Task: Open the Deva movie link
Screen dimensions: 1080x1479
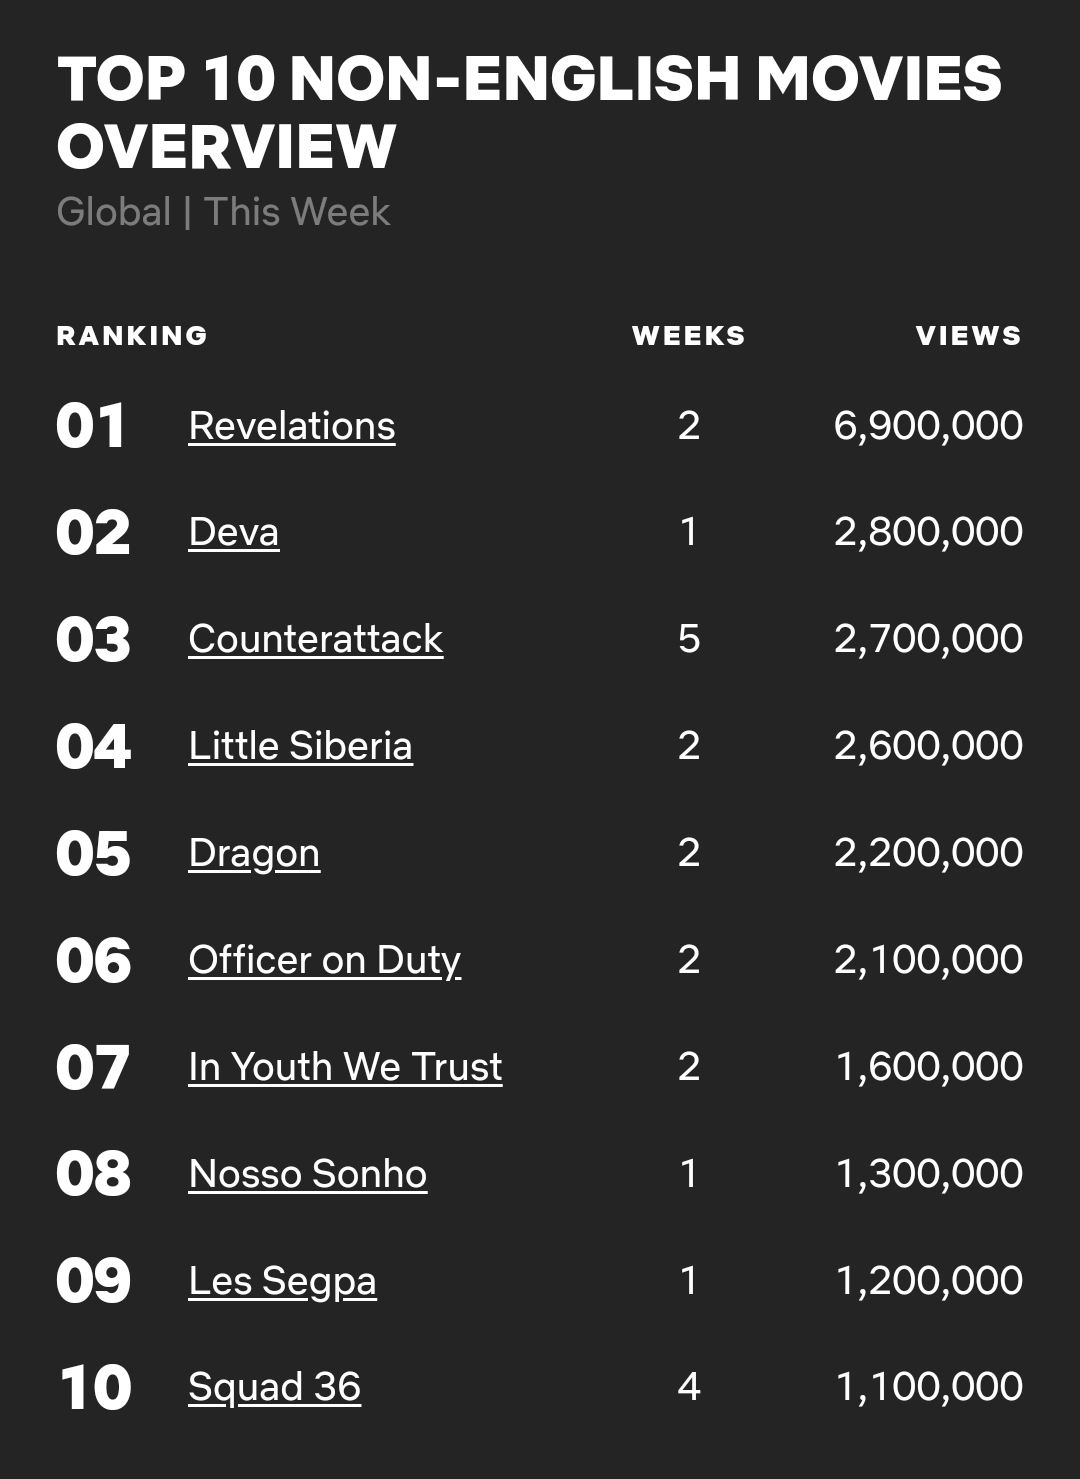Action: click(234, 532)
